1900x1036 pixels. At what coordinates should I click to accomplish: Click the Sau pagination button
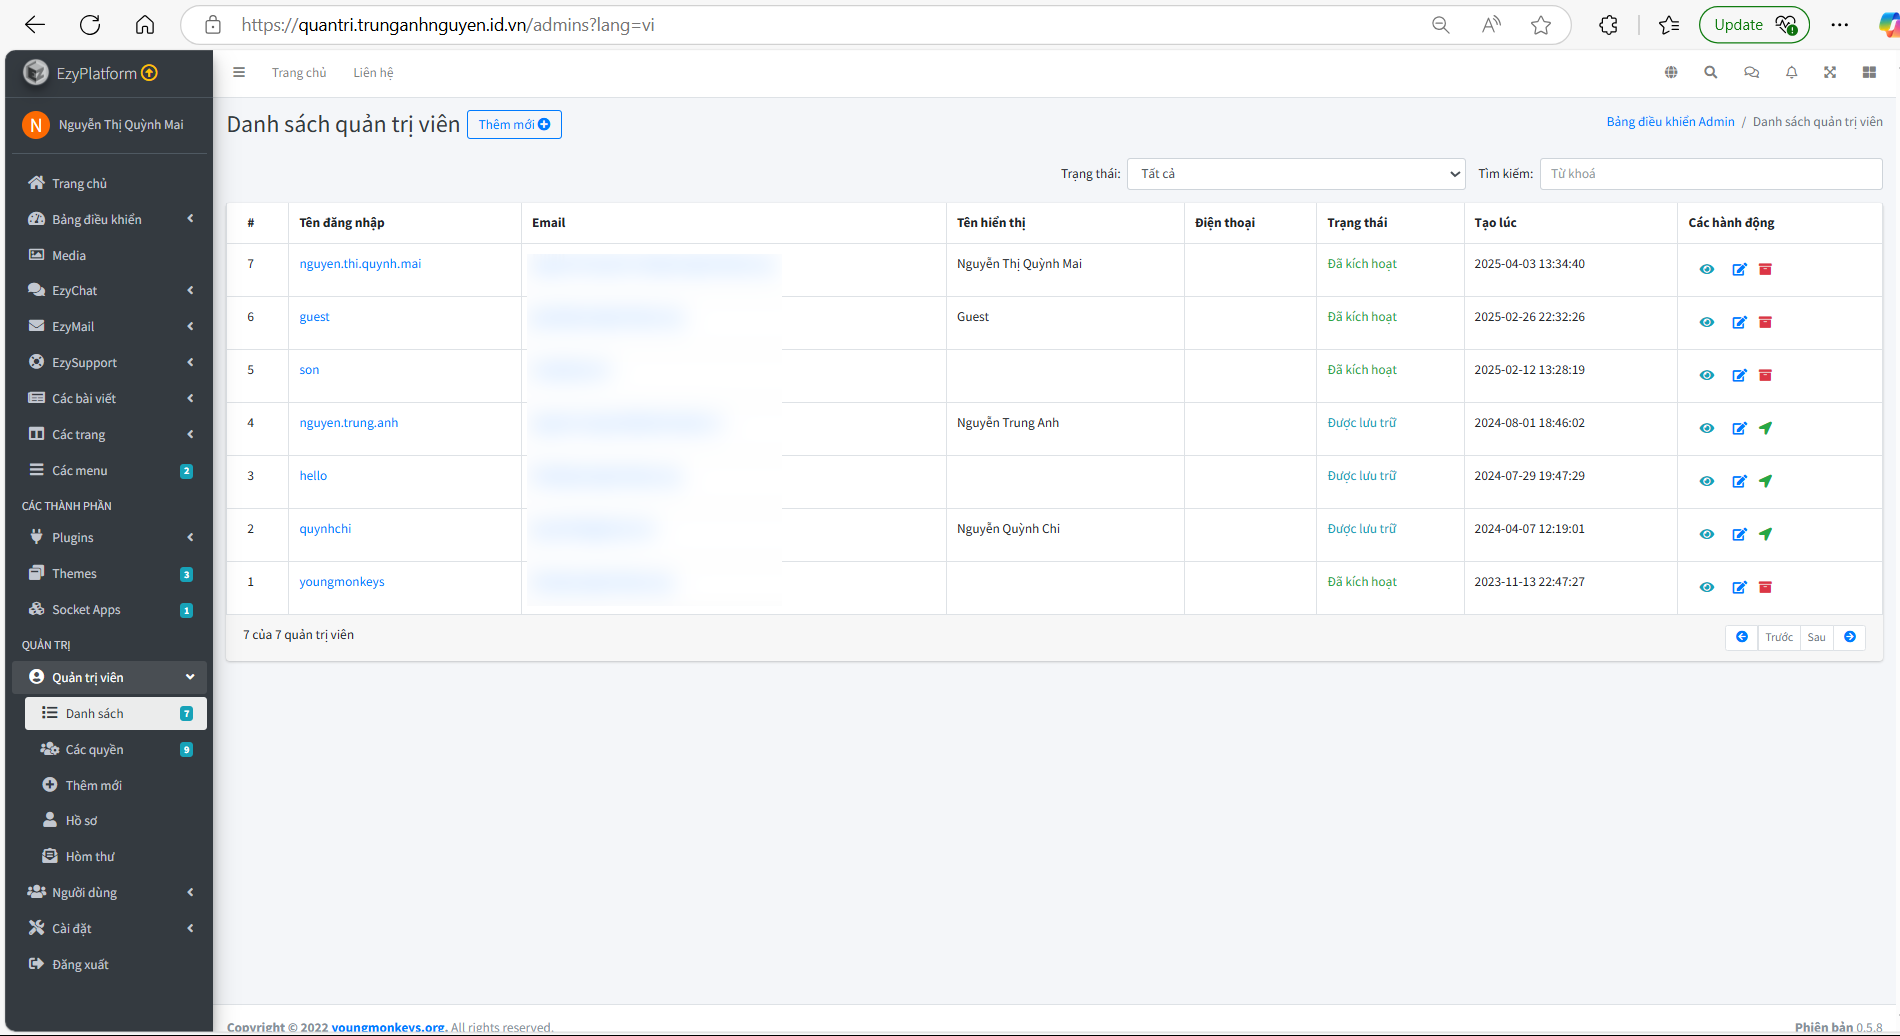pyautogui.click(x=1817, y=637)
